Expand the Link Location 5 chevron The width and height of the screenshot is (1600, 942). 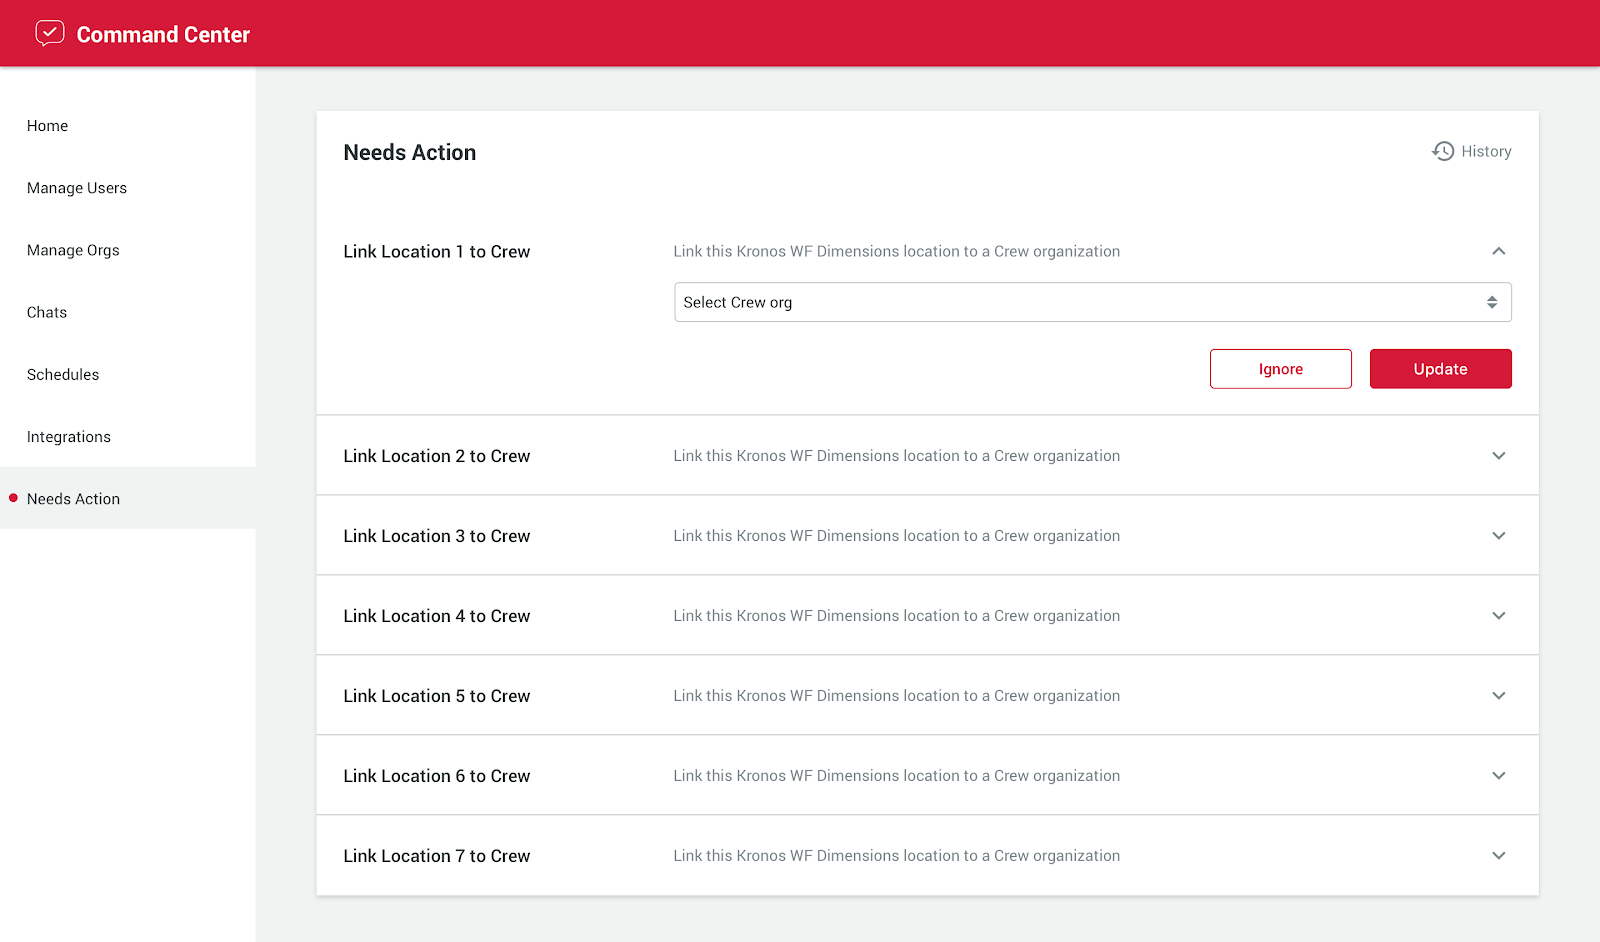pos(1499,695)
